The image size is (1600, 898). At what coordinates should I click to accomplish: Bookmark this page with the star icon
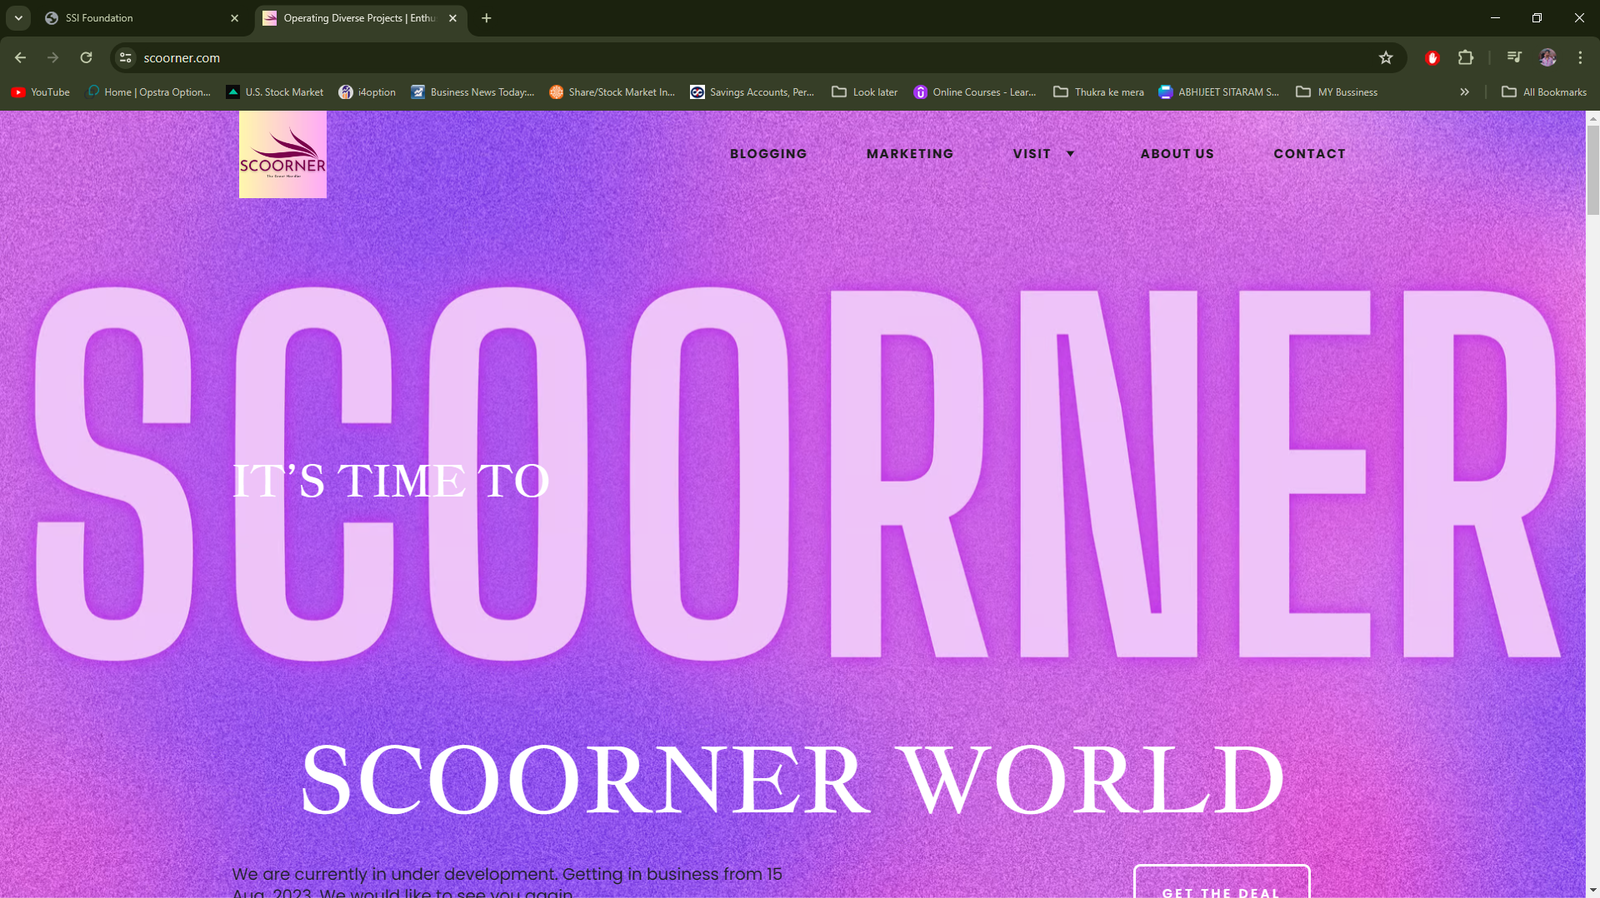click(1385, 58)
